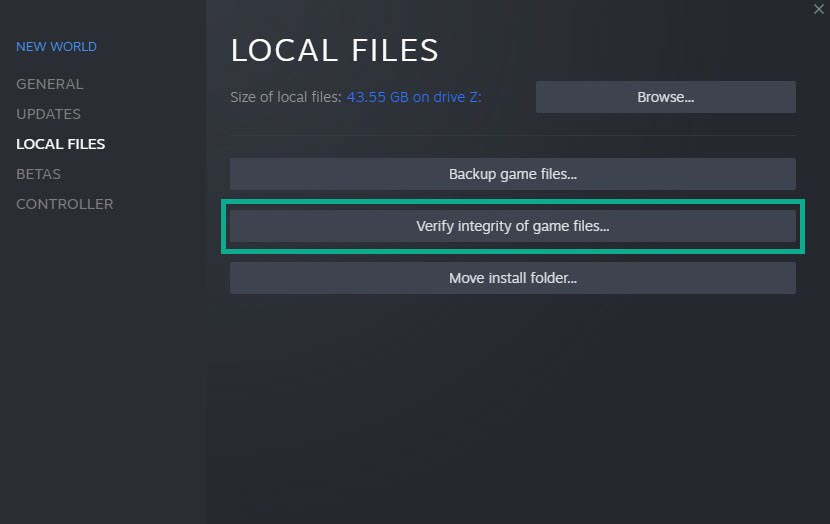This screenshot has height=524, width=830.
Task: Click the NEW WORLD game title
Action: [56, 47]
